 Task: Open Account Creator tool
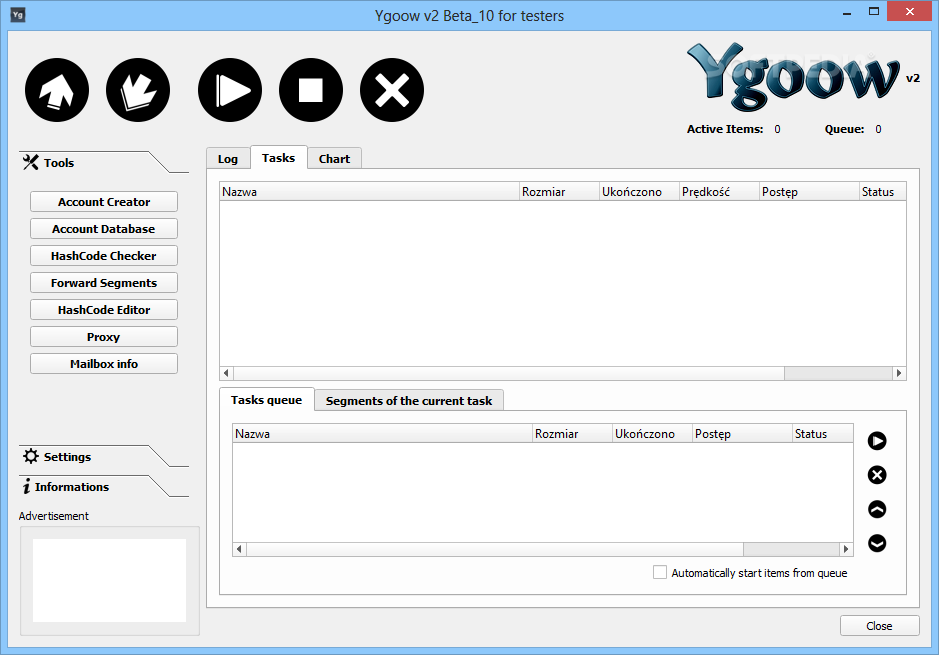click(104, 202)
